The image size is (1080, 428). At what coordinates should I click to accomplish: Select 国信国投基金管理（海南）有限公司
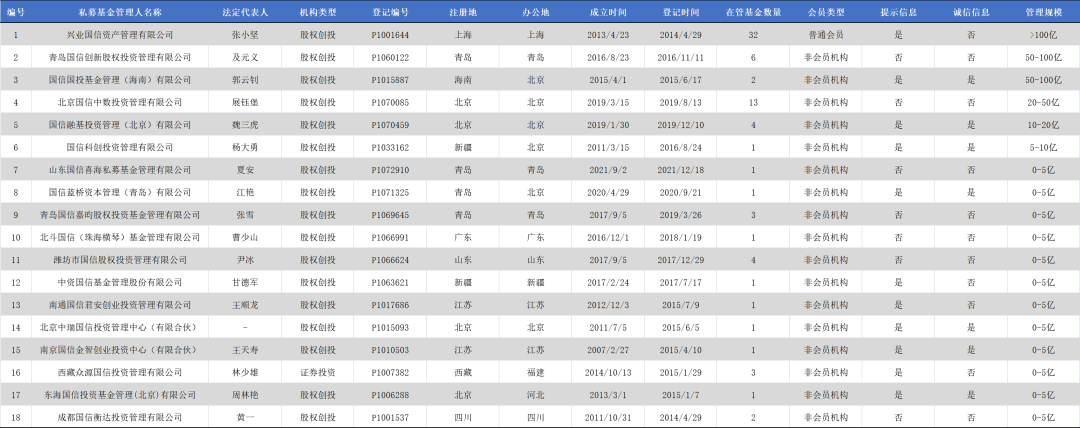120,80
